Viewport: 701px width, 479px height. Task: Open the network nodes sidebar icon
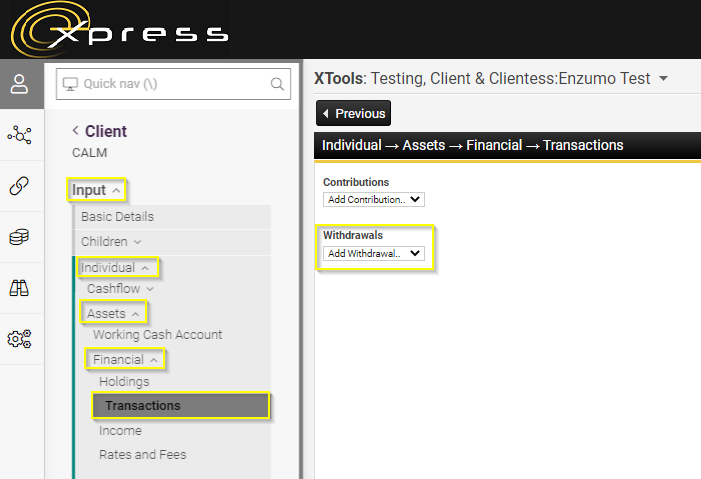point(20,134)
